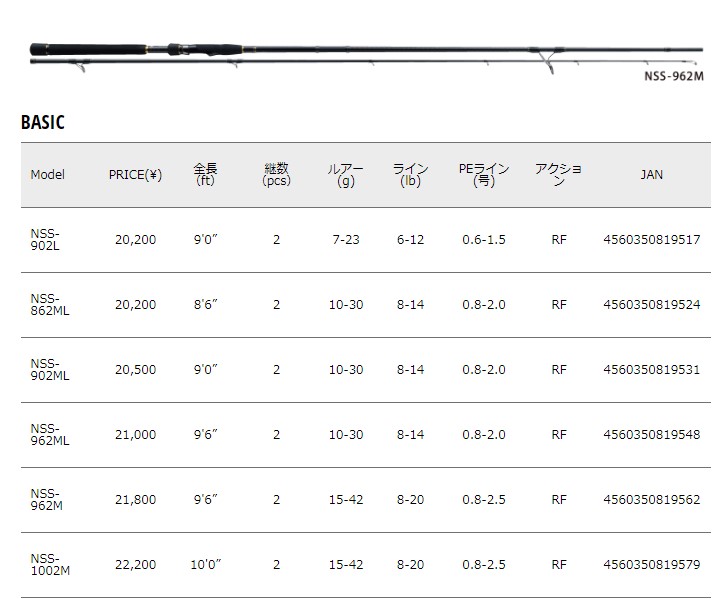Select the NSS-962M model in the table
The image size is (727, 599).
click(x=46, y=500)
